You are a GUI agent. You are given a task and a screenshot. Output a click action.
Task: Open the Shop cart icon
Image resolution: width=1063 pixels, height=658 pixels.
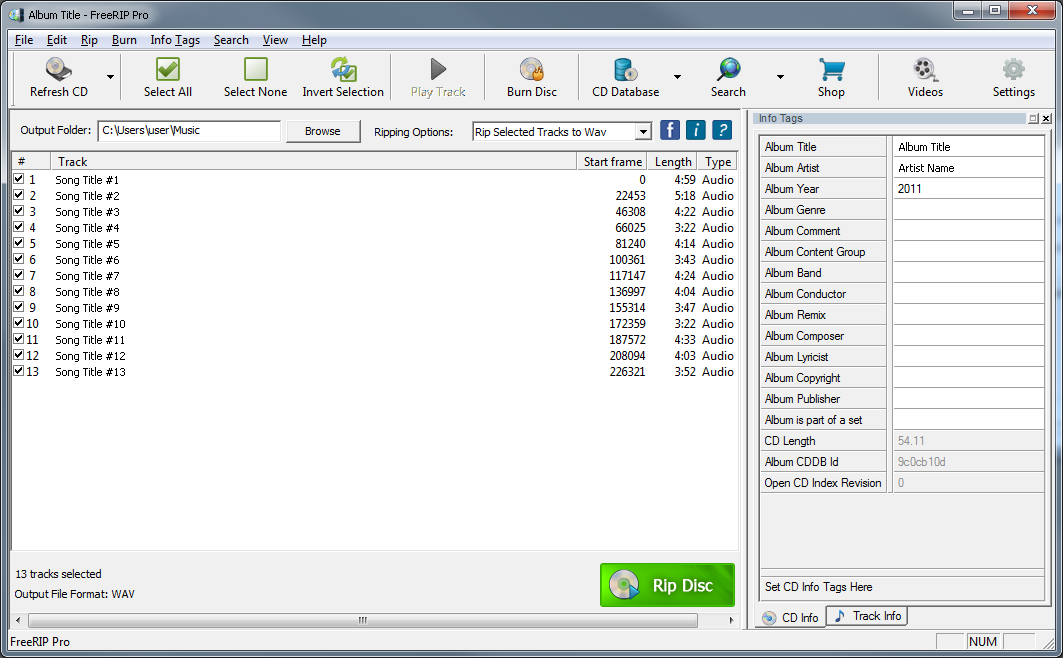[831, 70]
